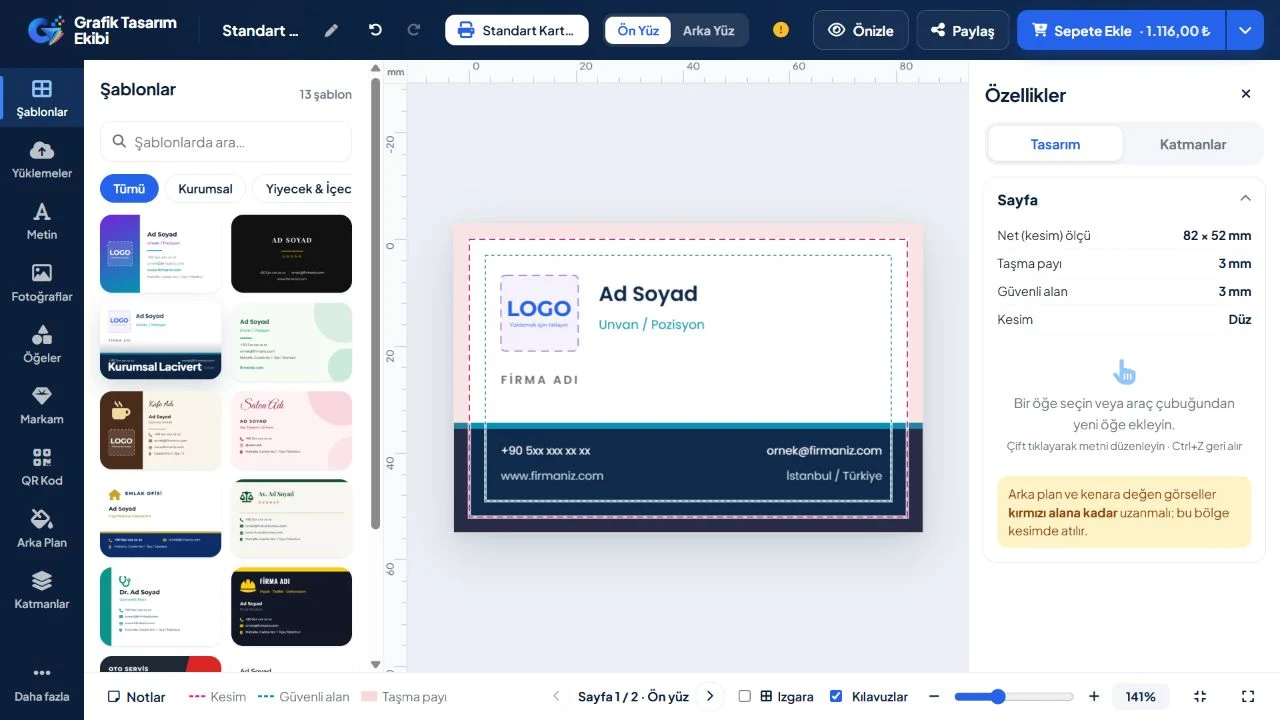
Task: Click the 141% zoom percentage
Action: click(x=1141, y=697)
